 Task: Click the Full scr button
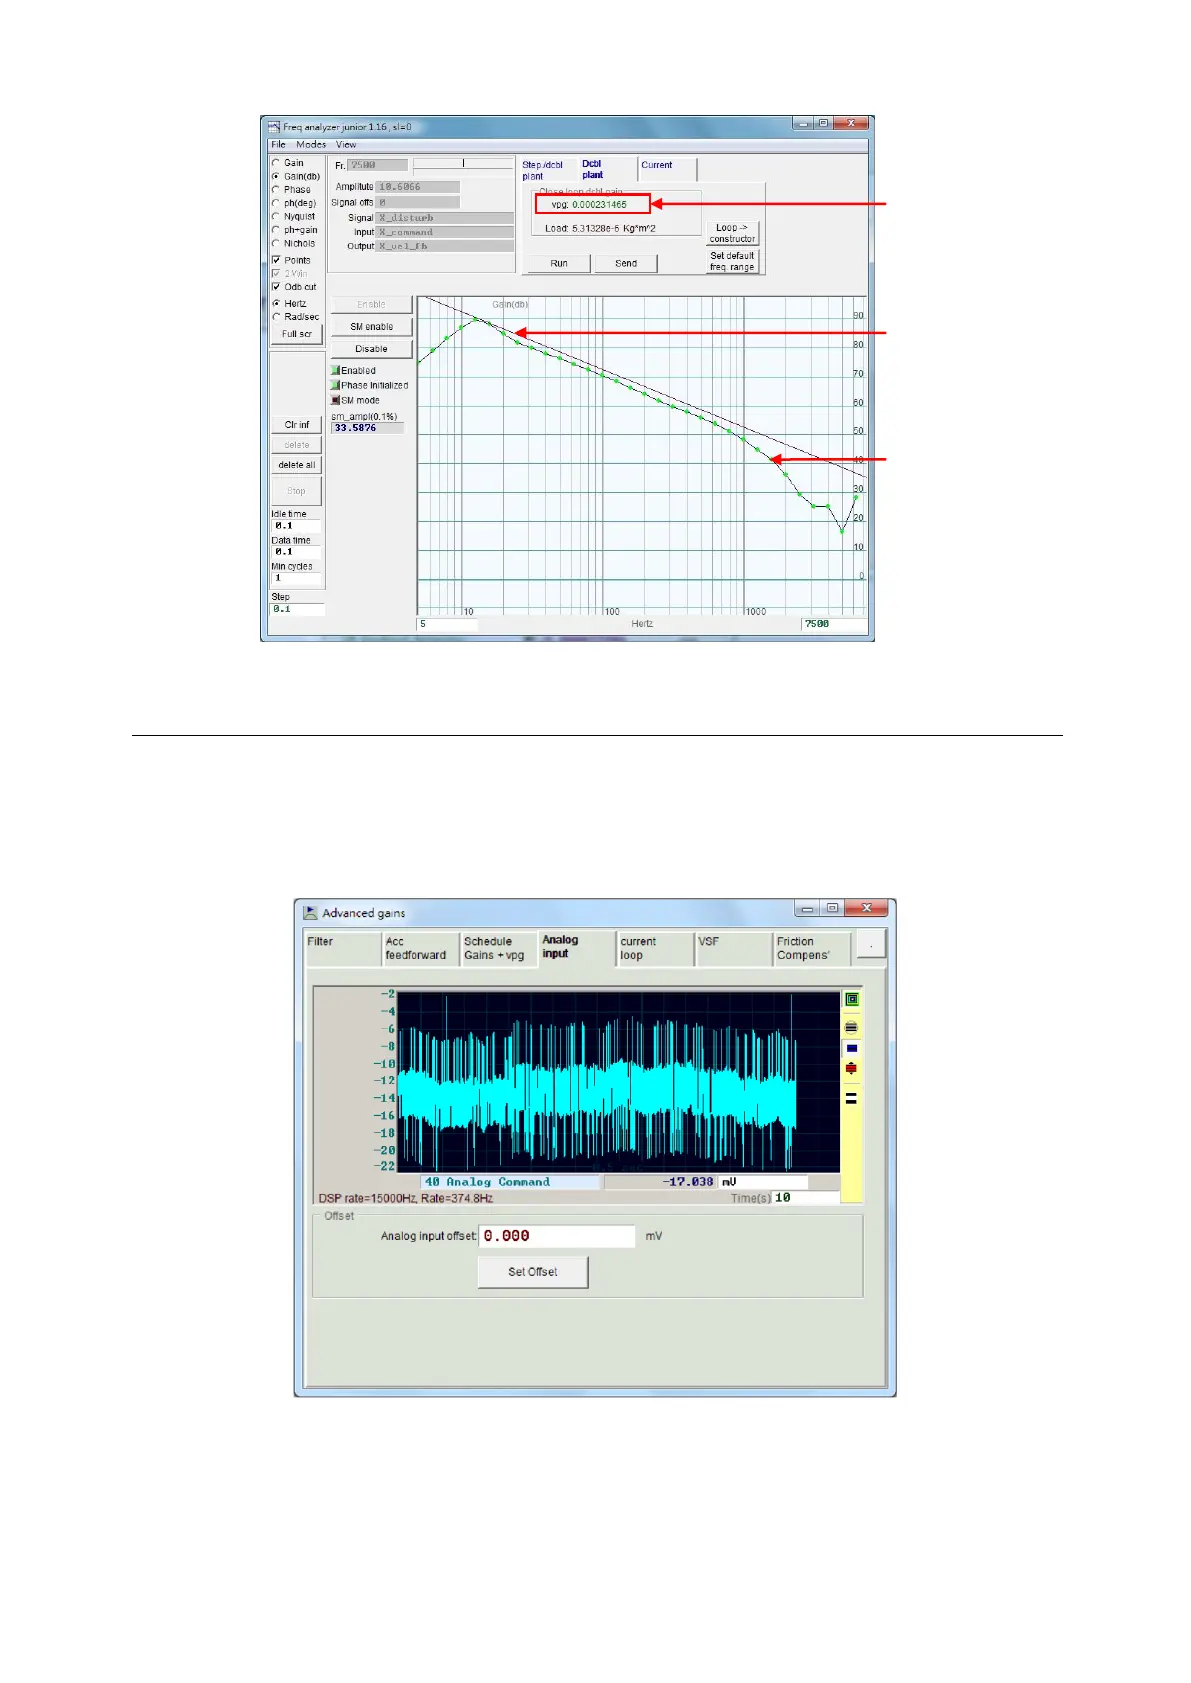tap(297, 334)
